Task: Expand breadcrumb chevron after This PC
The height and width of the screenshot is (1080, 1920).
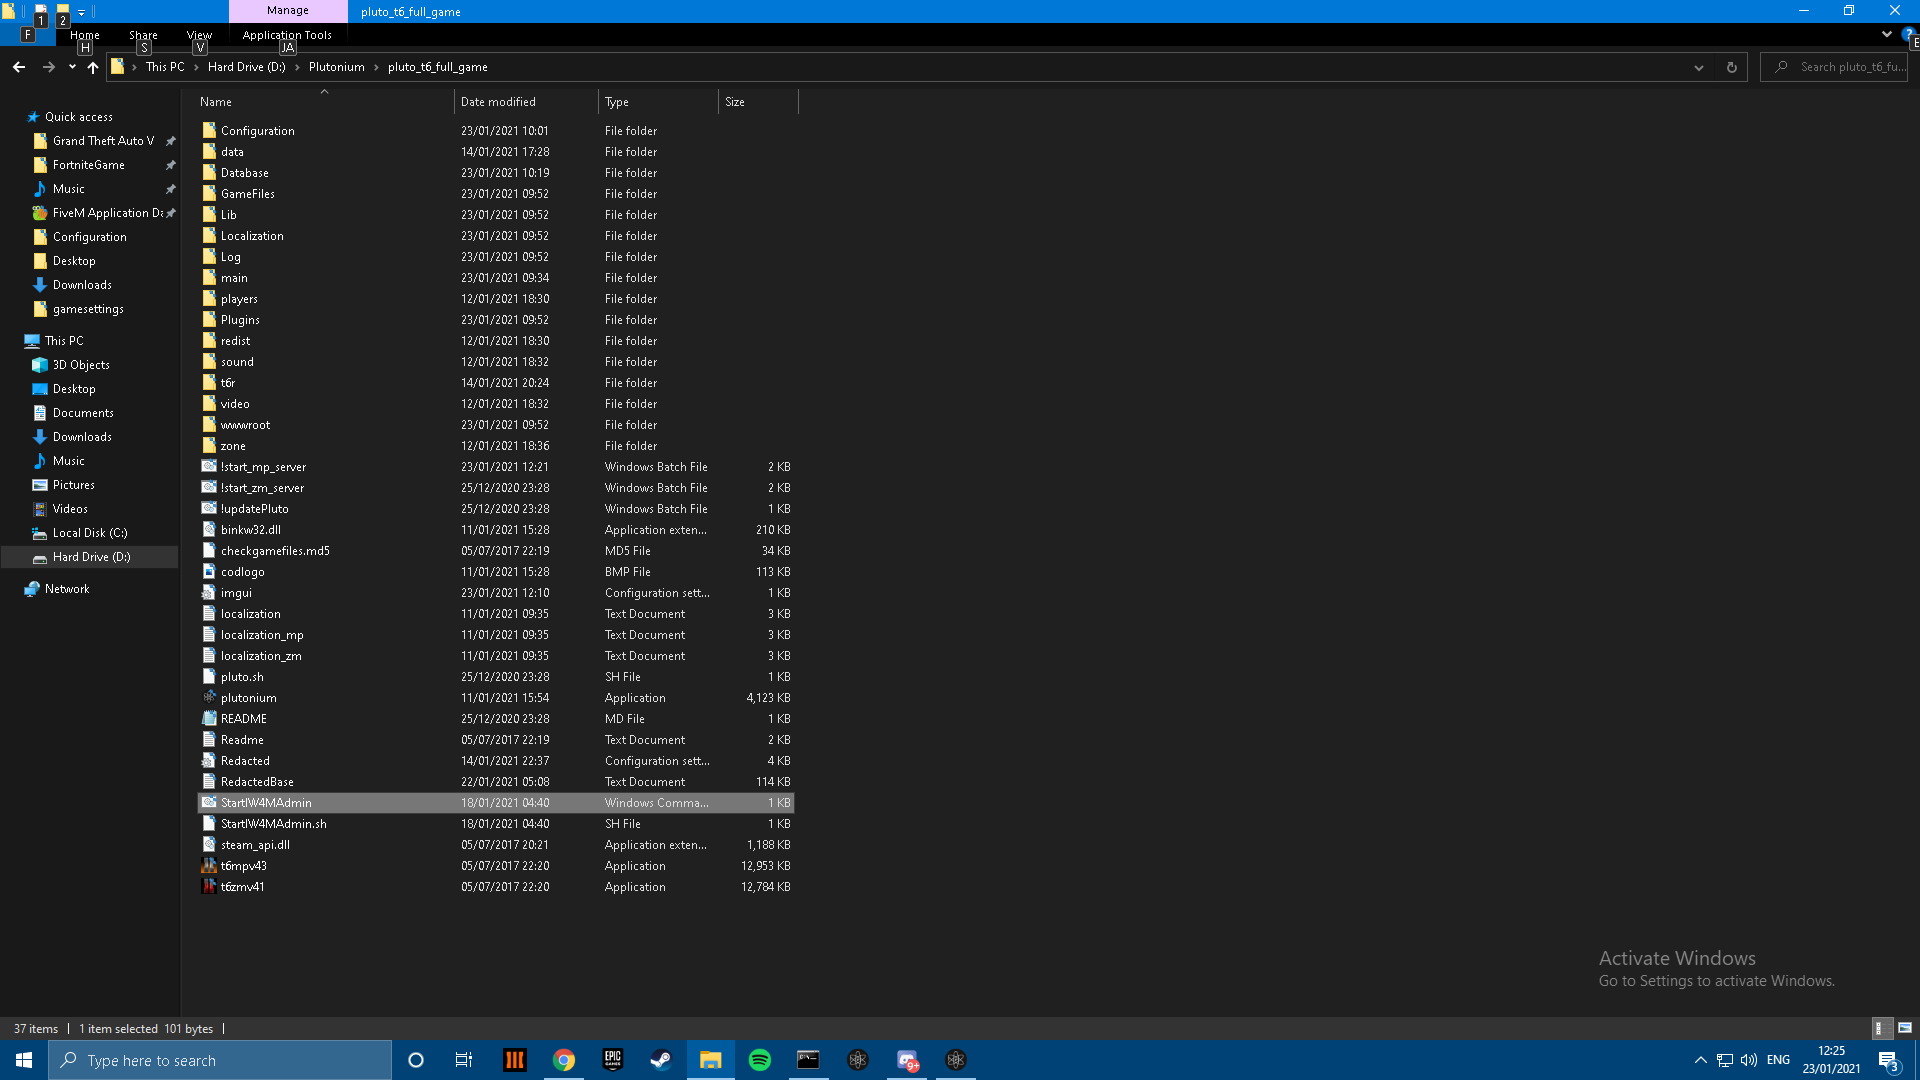Action: tap(196, 67)
